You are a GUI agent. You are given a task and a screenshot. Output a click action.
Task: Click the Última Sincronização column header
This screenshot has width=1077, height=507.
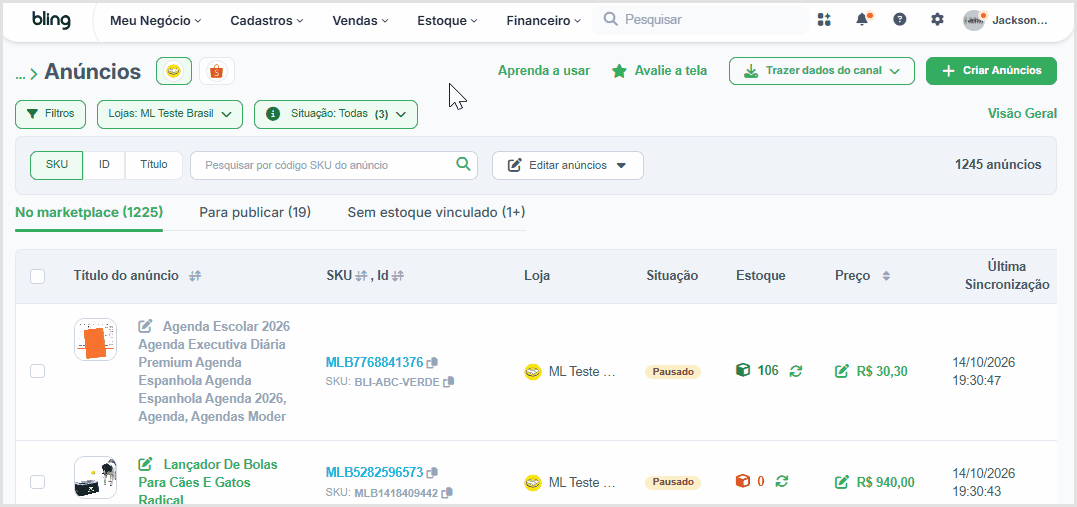click(x=1007, y=275)
